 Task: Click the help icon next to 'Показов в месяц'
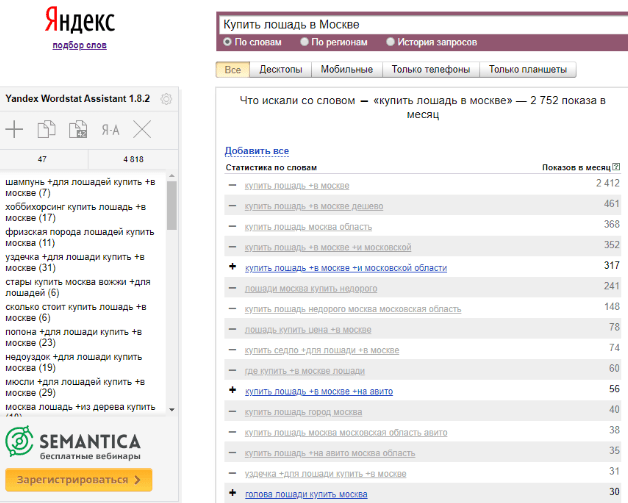616,167
